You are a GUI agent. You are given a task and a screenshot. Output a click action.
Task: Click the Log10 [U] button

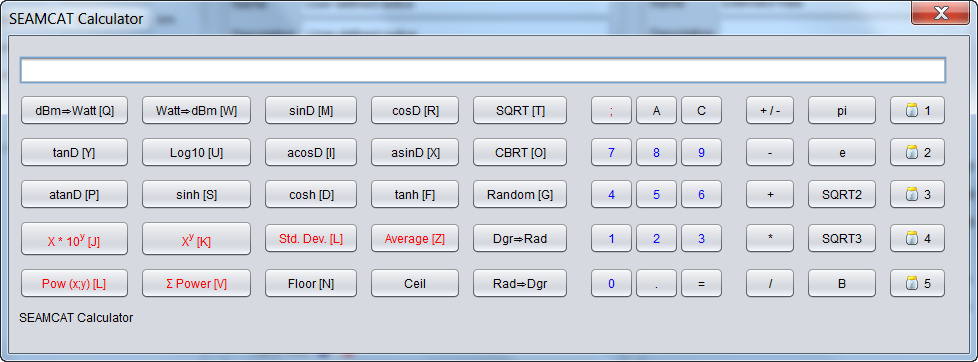(196, 152)
